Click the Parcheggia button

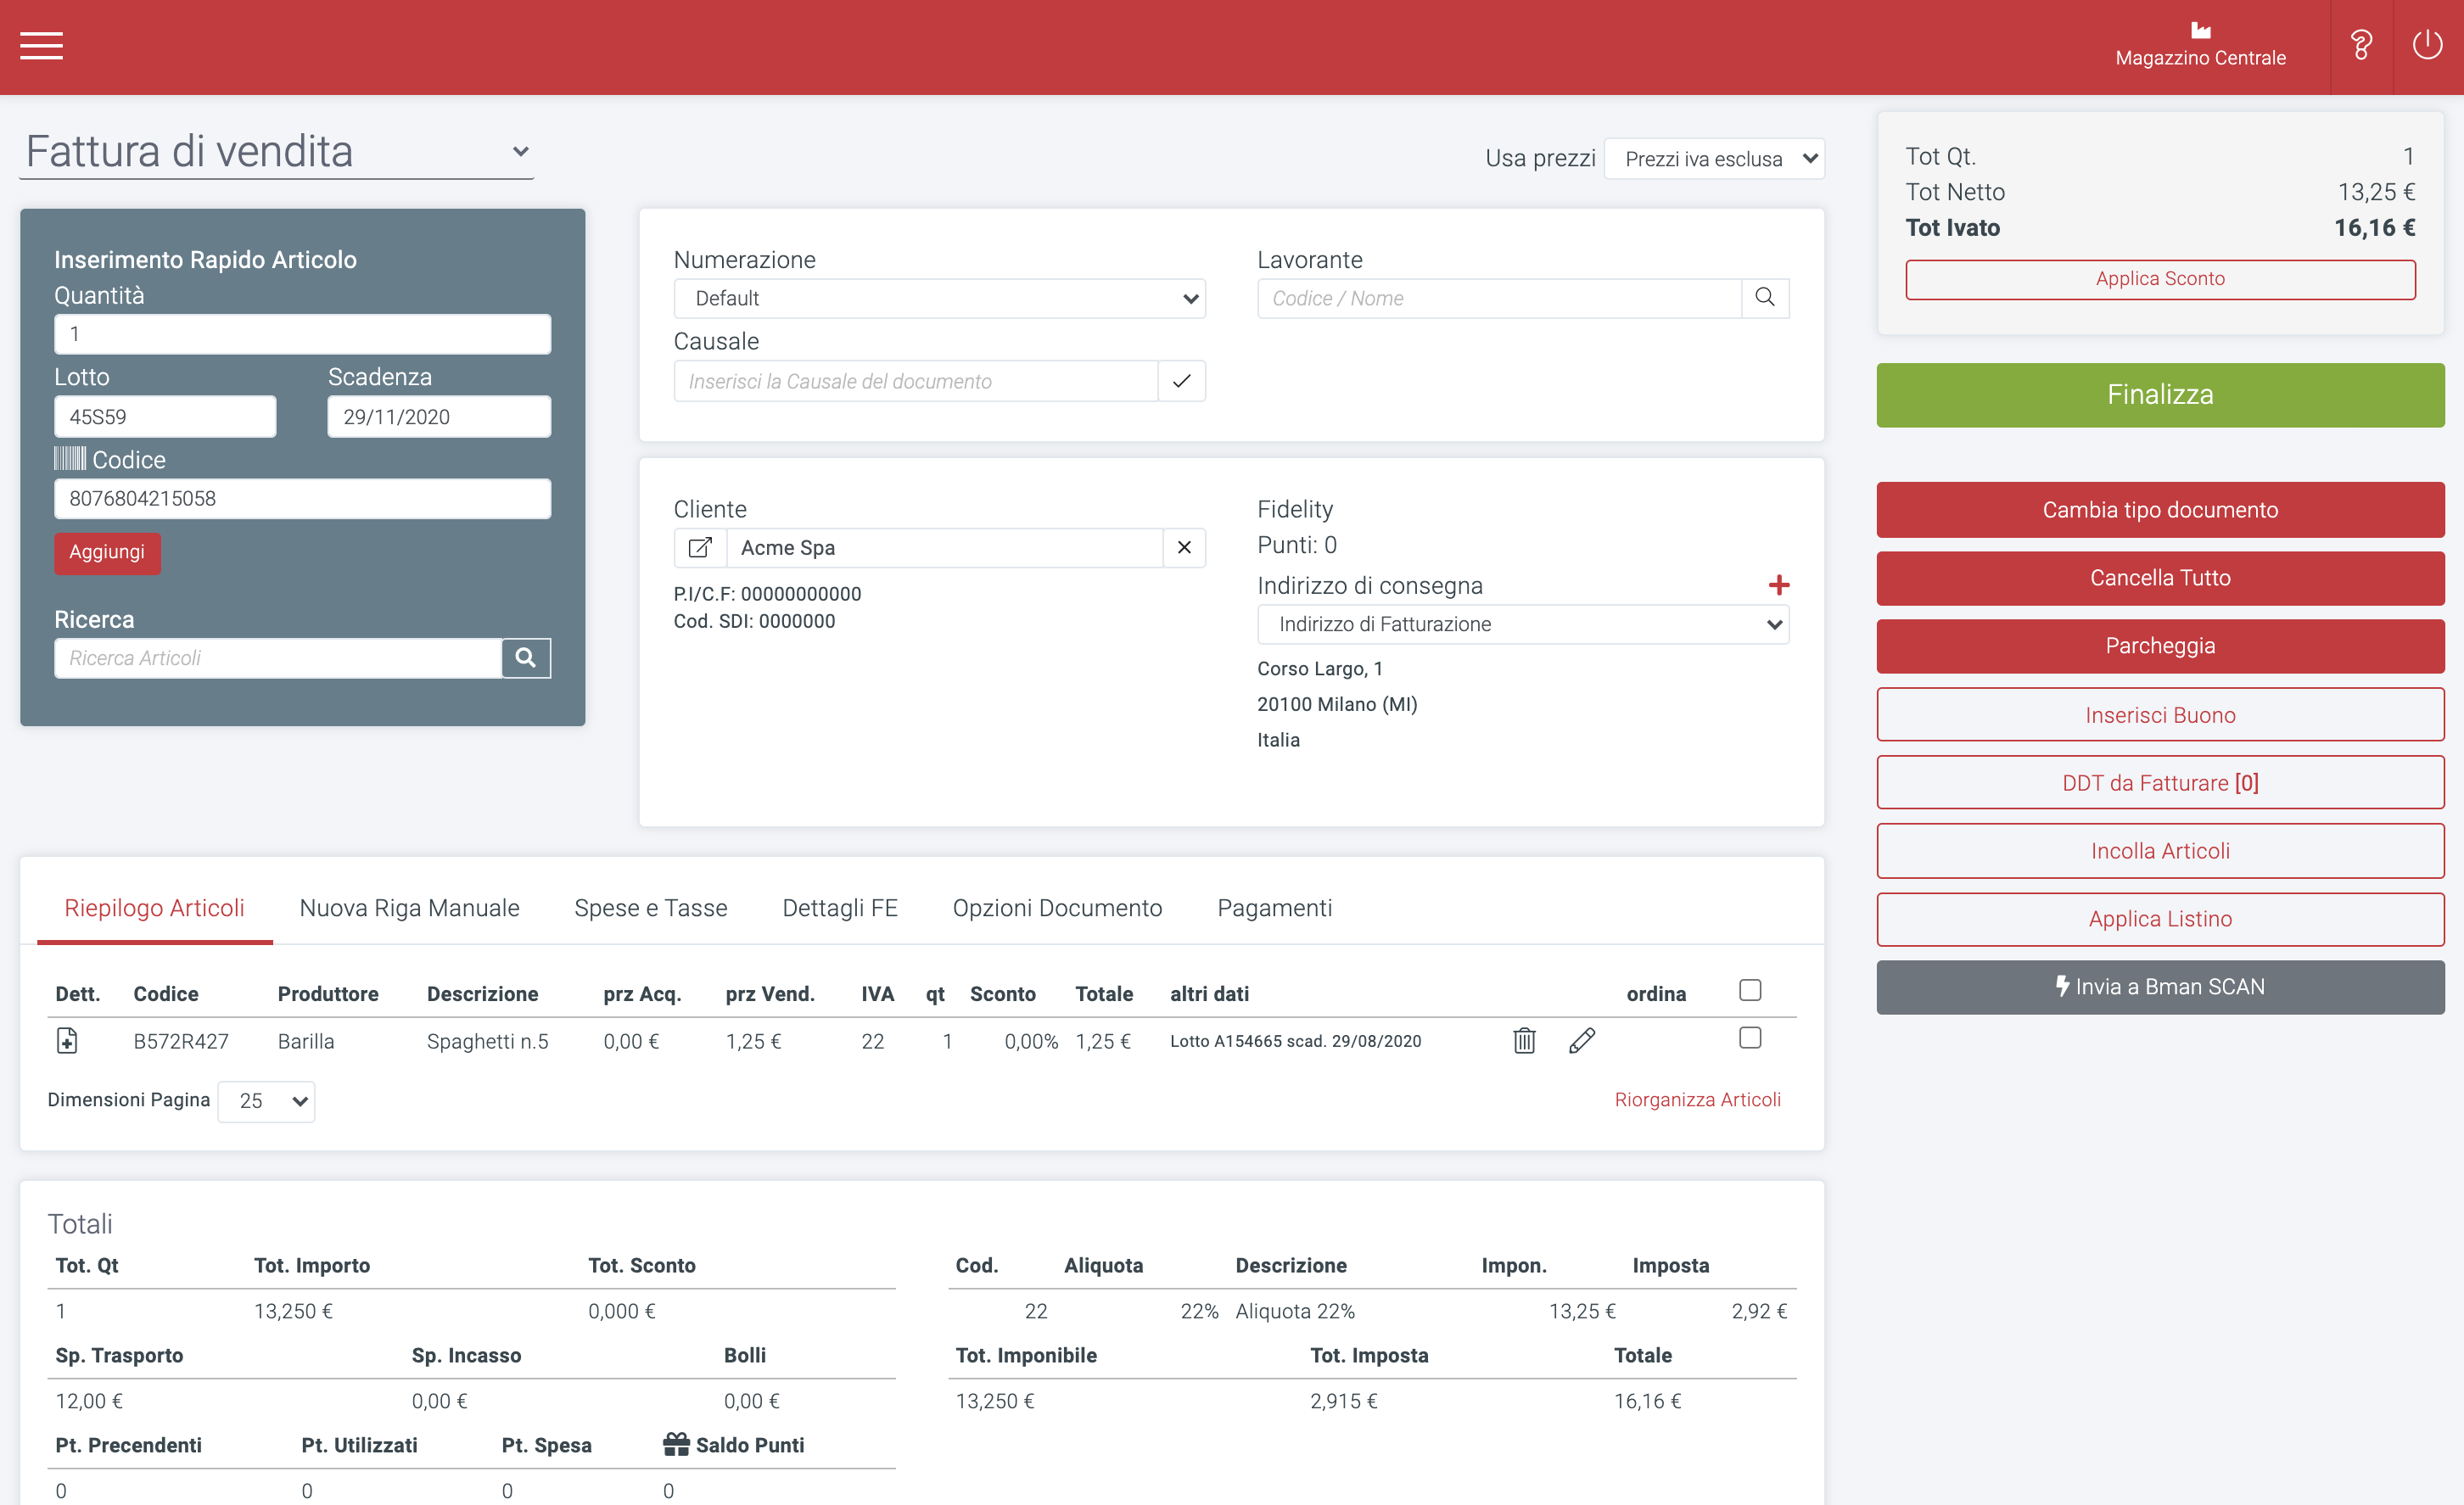[2160, 646]
